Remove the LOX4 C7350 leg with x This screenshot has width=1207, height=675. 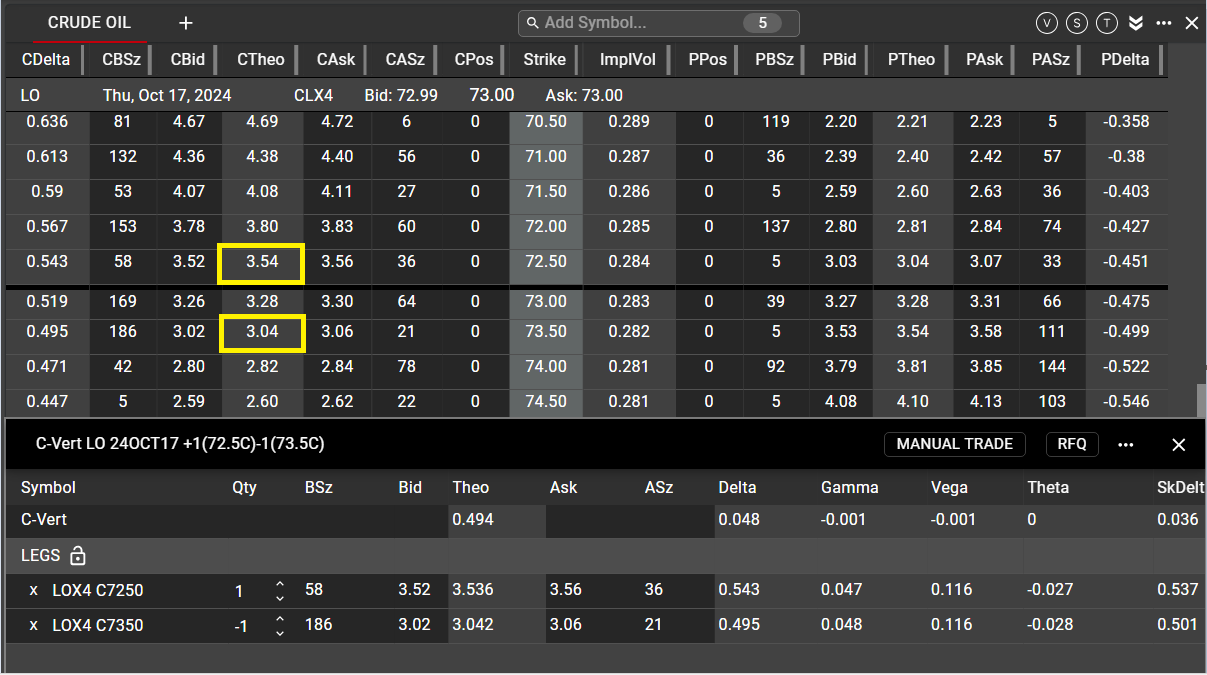click(33, 625)
